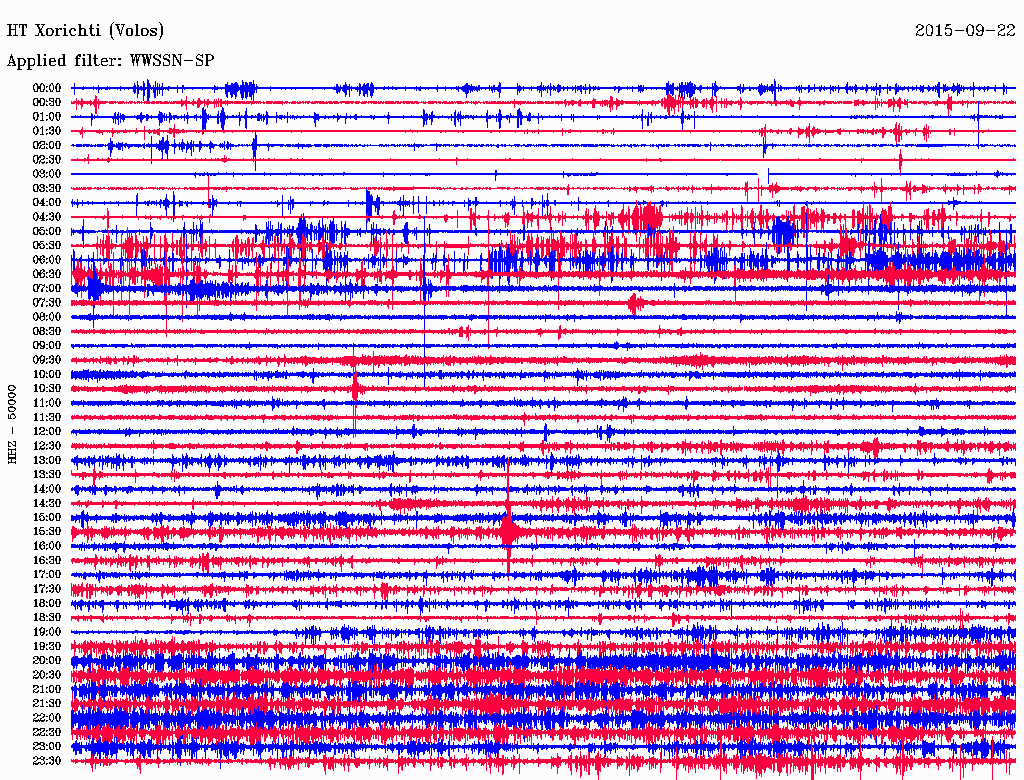1024x780 pixels.
Task: Click the 03:00 time label
Action: [47, 174]
